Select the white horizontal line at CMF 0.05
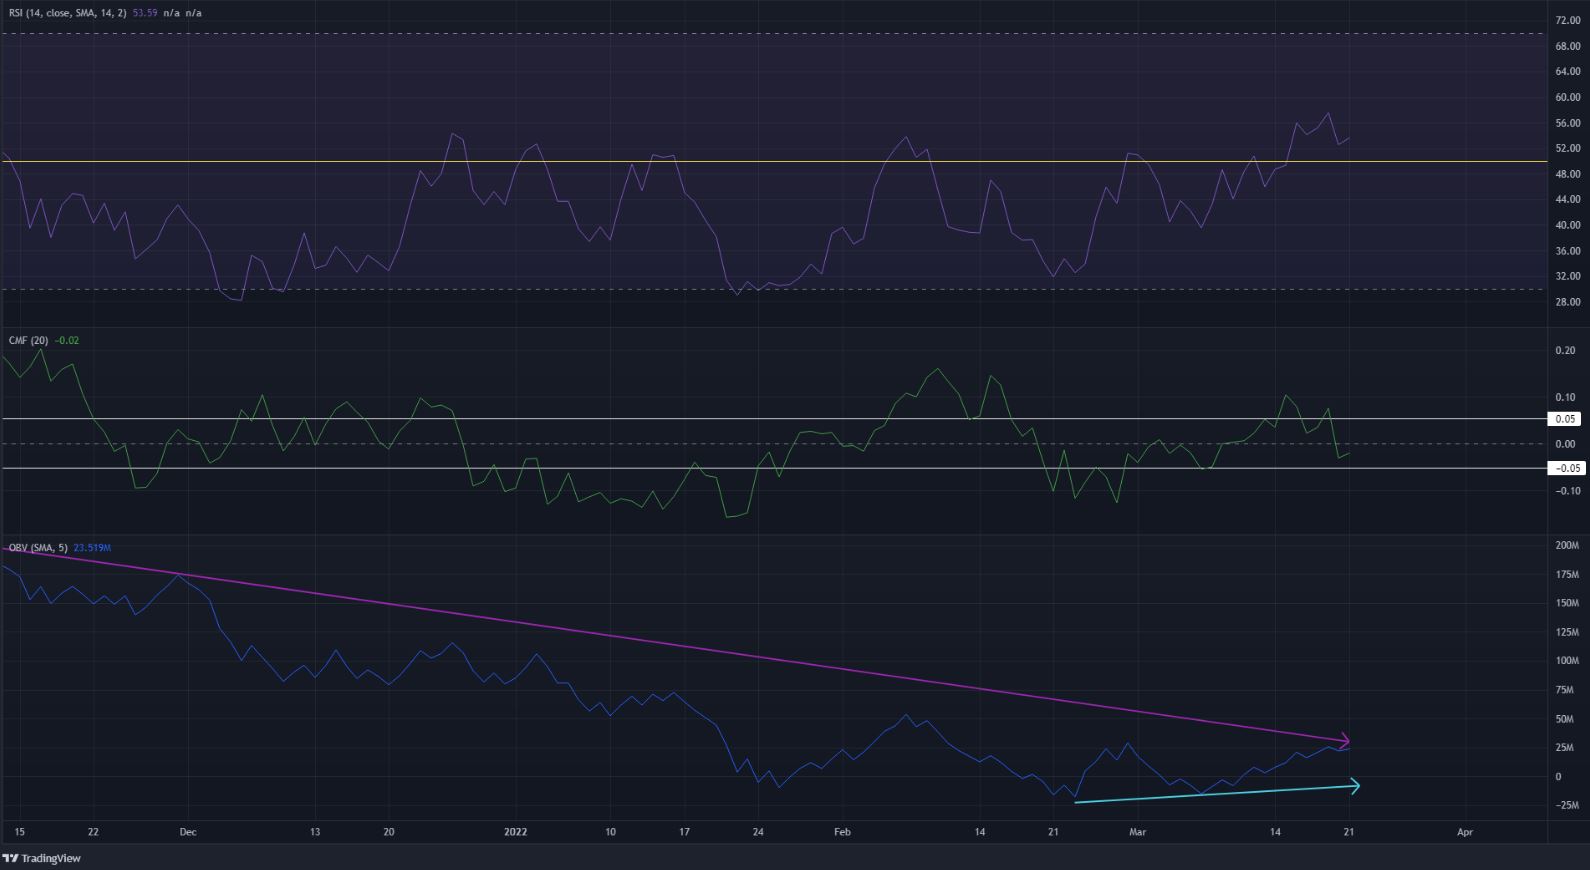 773,419
